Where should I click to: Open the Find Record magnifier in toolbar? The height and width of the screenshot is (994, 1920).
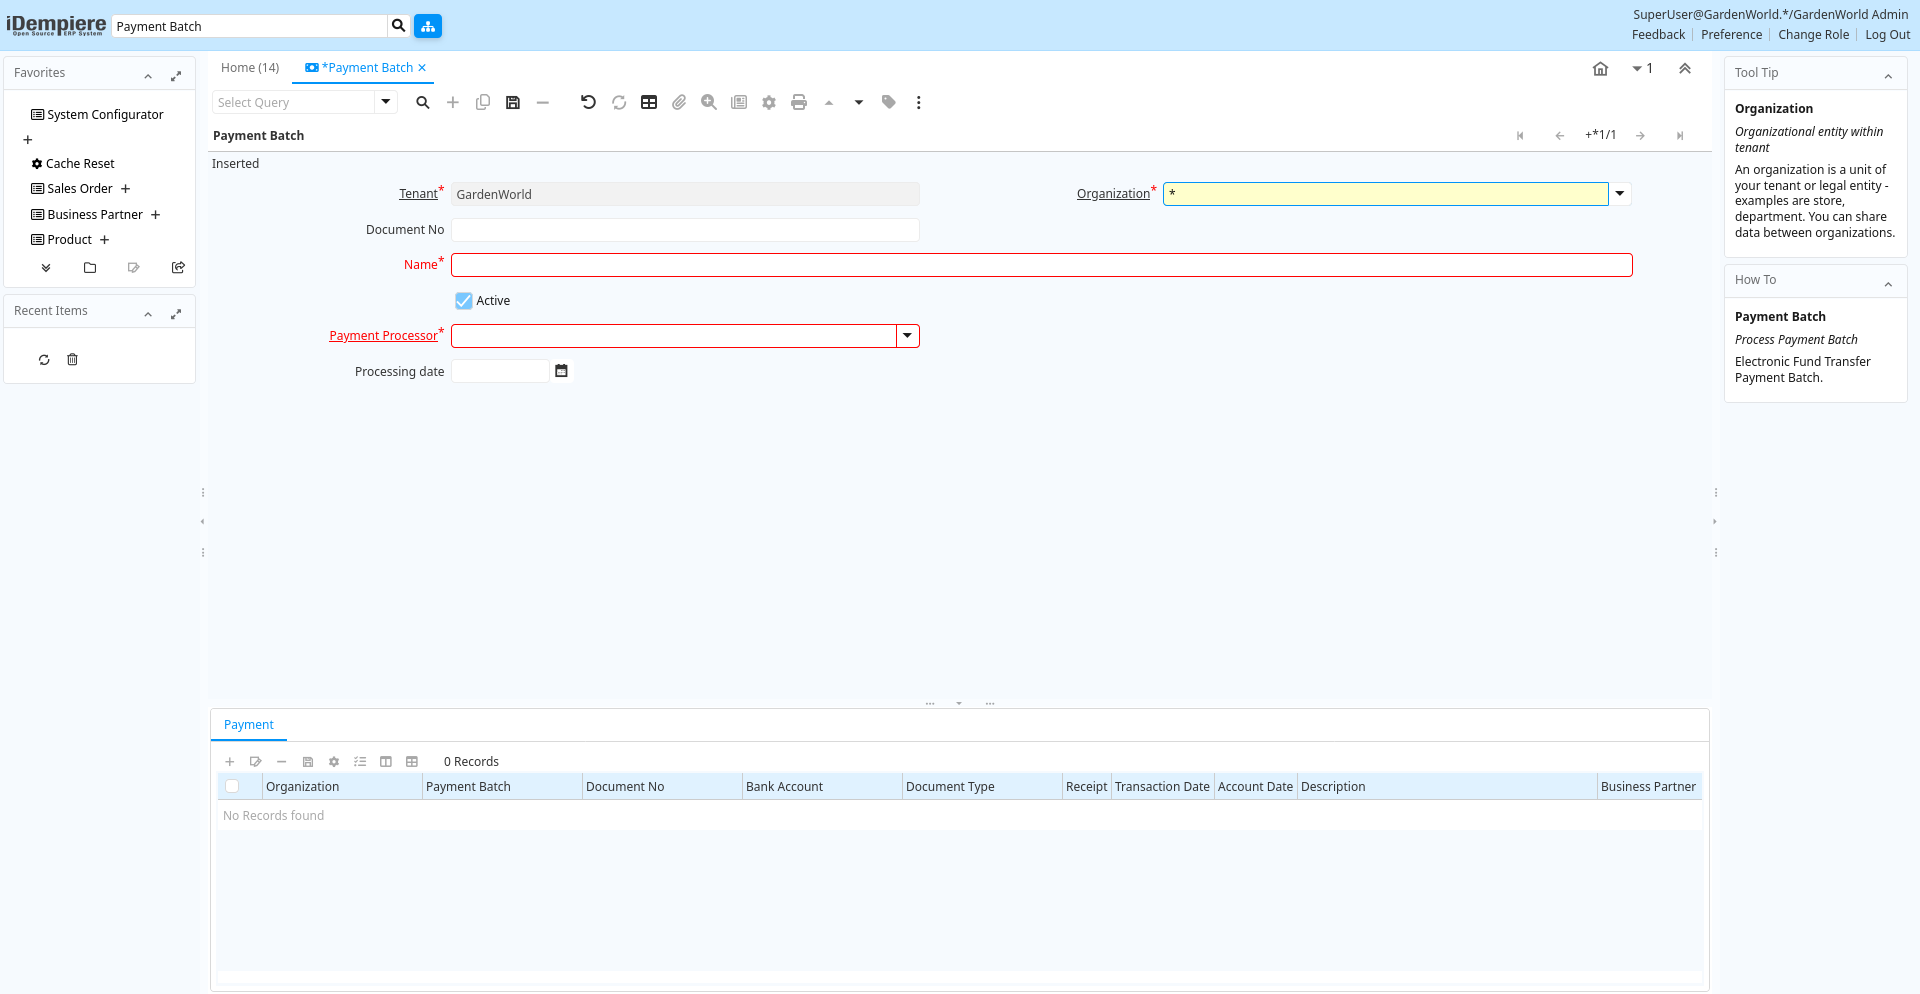click(x=423, y=102)
